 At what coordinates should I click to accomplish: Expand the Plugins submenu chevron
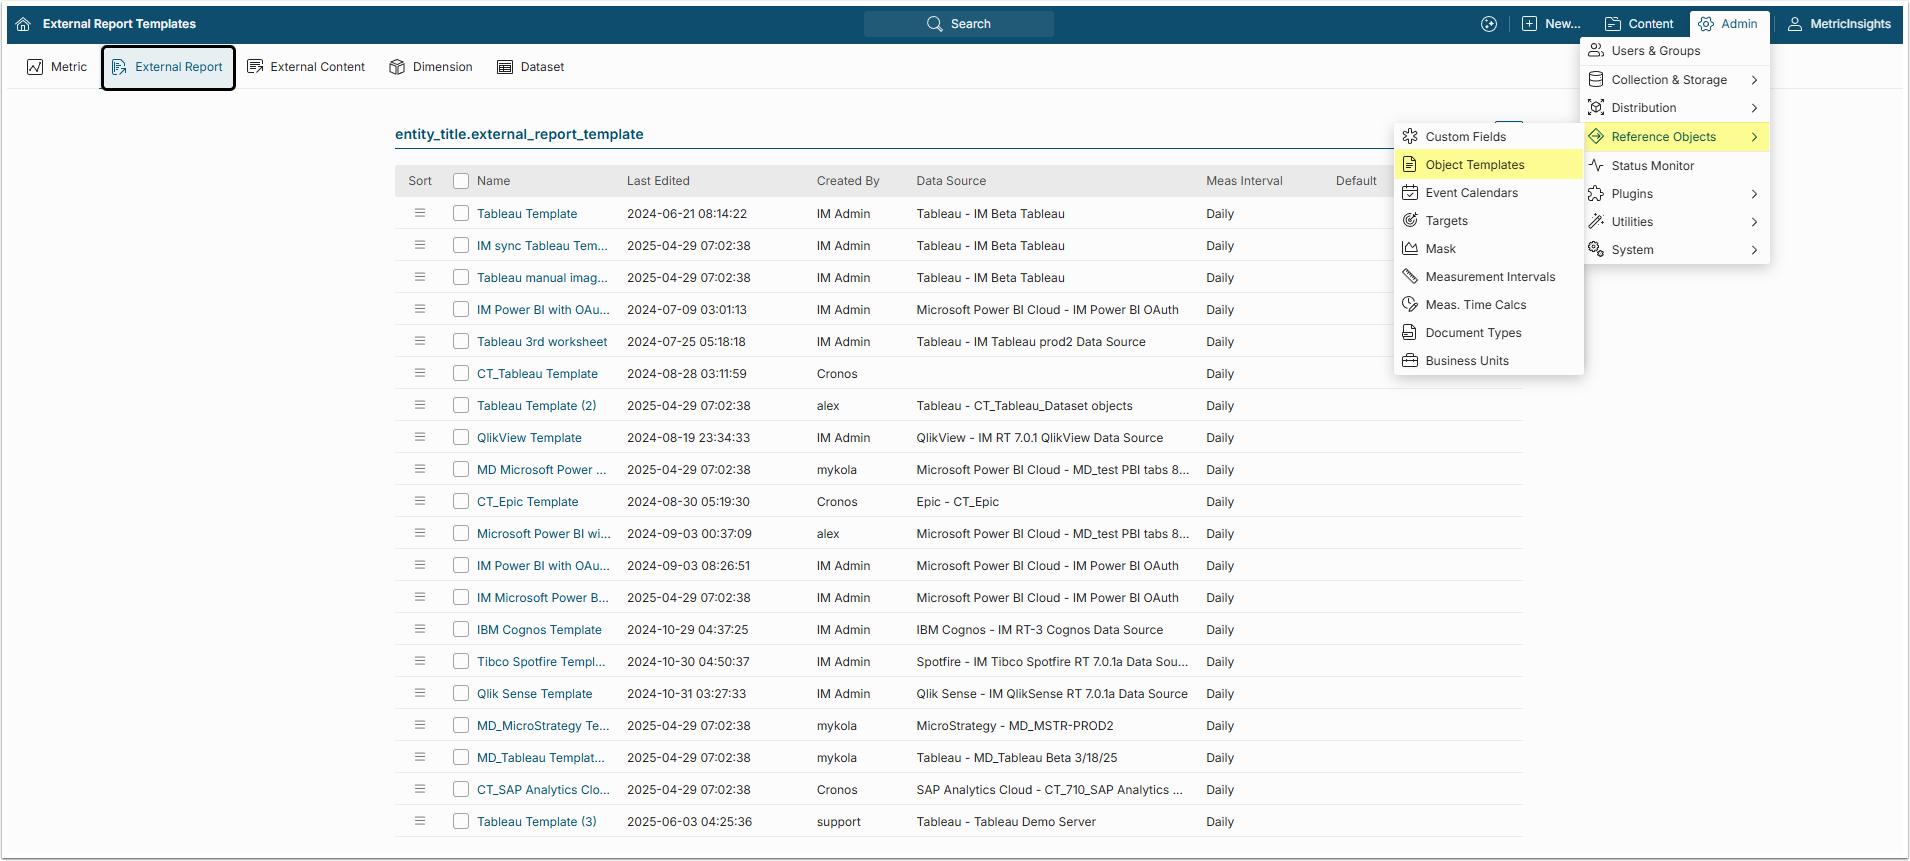pos(1754,194)
